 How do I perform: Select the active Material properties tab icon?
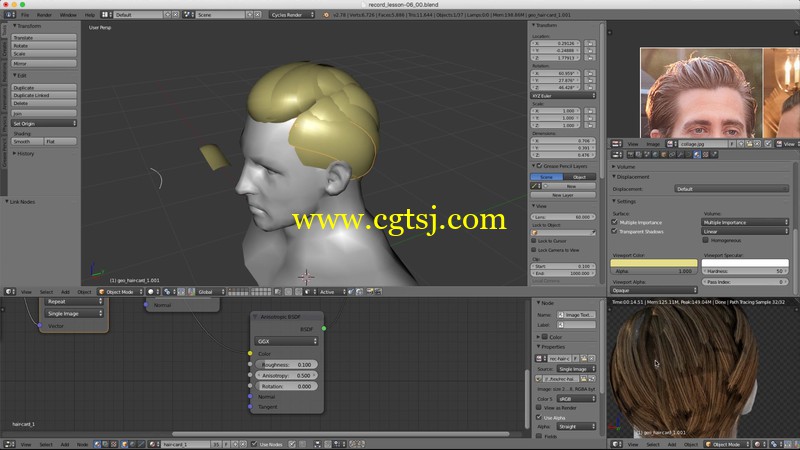click(x=696, y=155)
